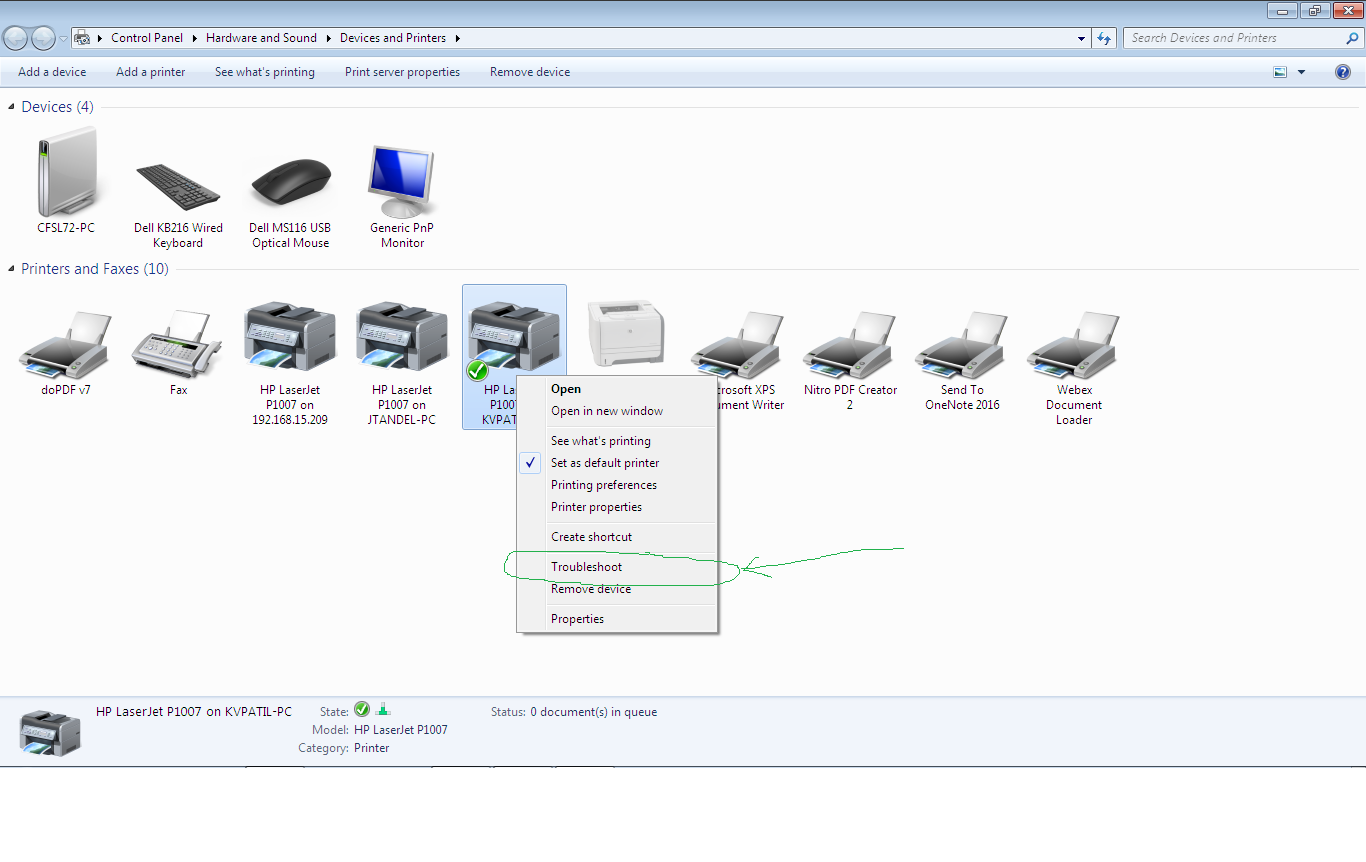Open the view options dropdown arrow
1366x862 pixels.
(1301, 72)
